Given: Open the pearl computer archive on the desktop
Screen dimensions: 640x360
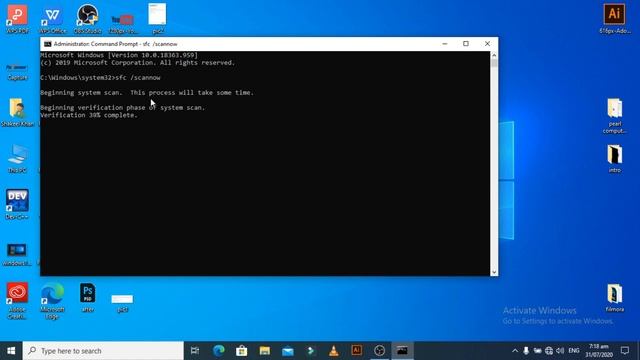Looking at the screenshot, I should (615, 115).
